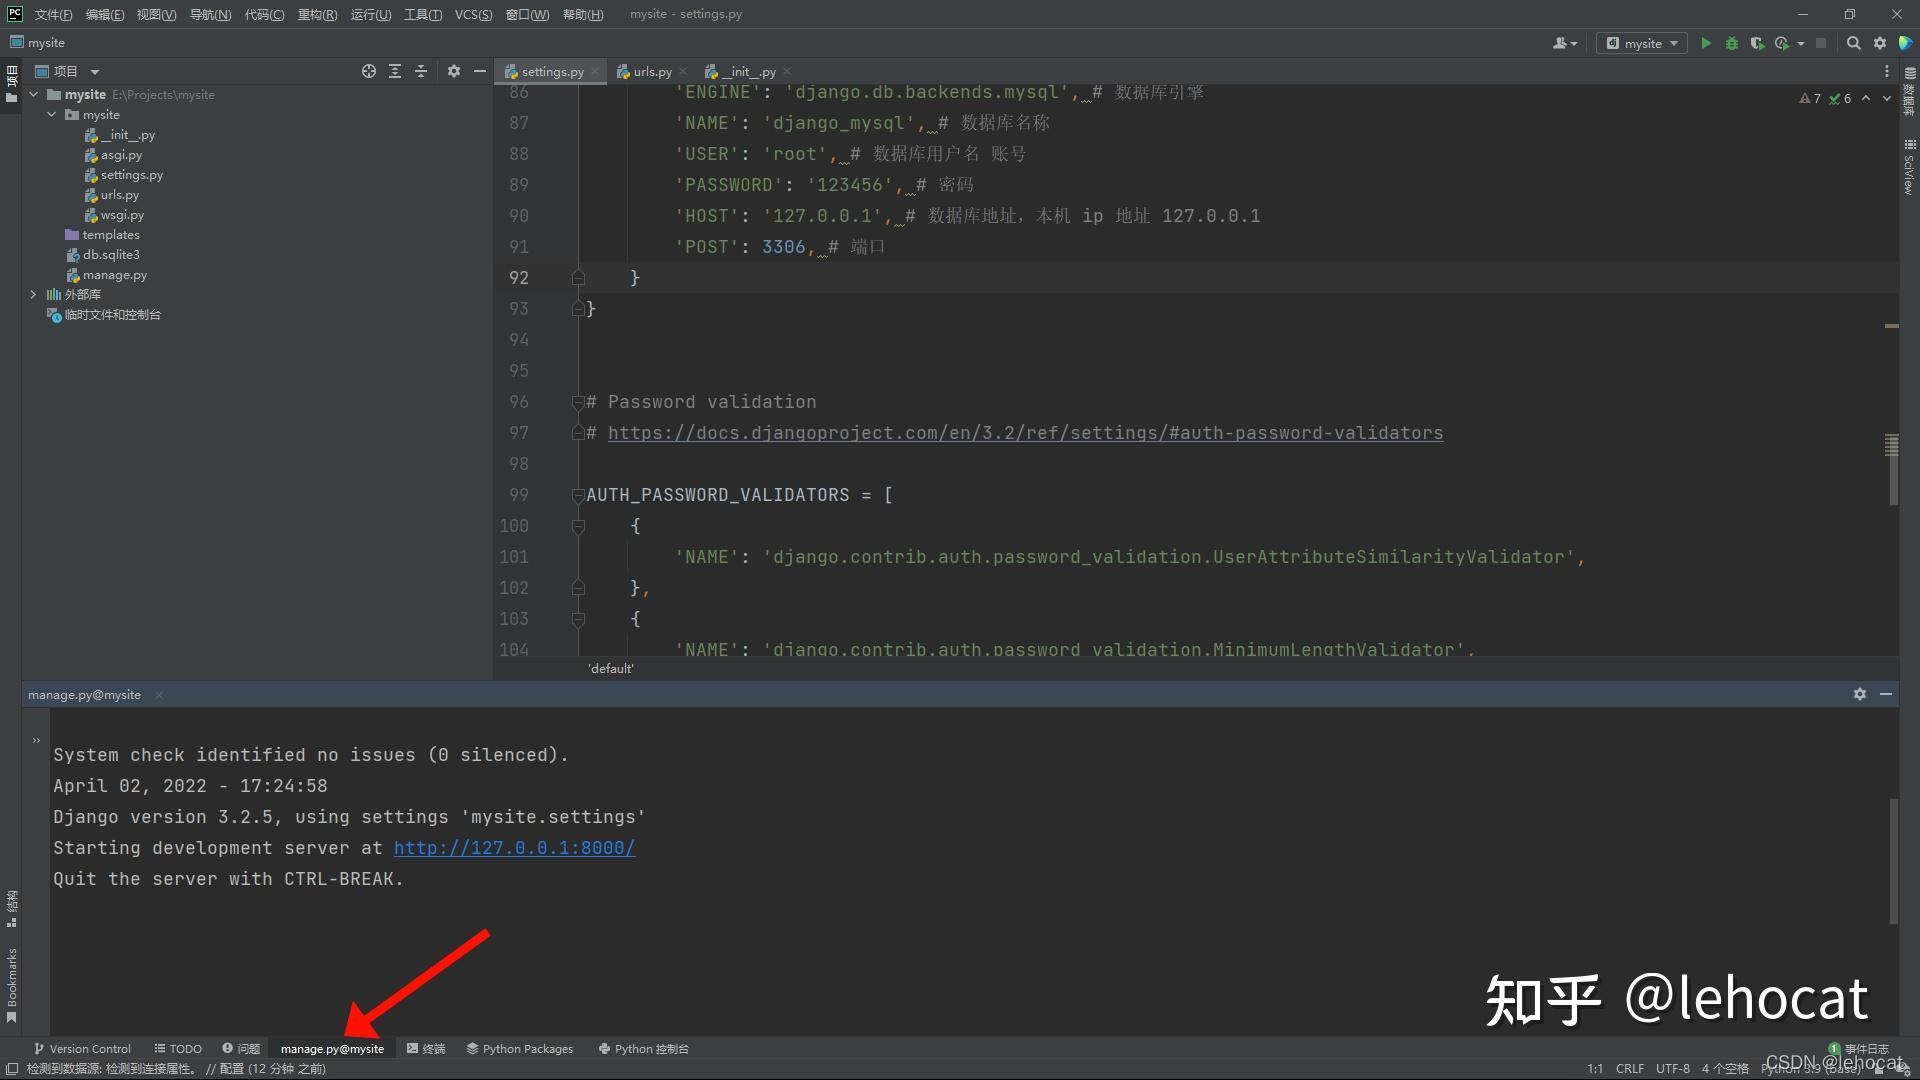Click Collapse All in Project panel

click(x=421, y=71)
